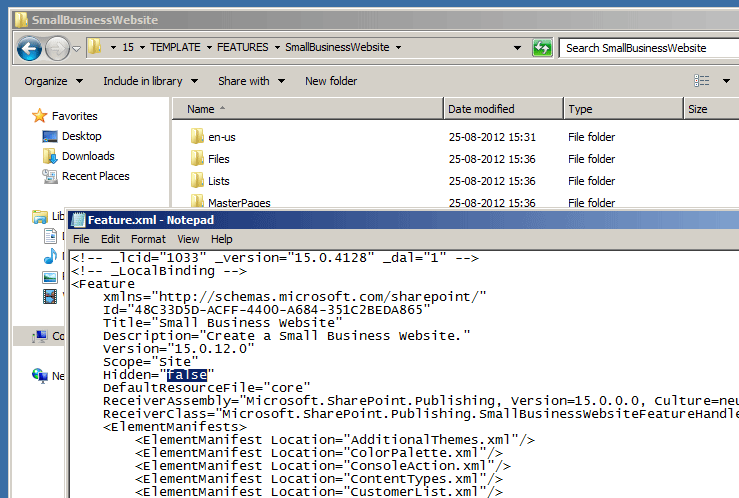Click the Desktop monitor icon
The image size is (739, 498).
tap(50, 136)
